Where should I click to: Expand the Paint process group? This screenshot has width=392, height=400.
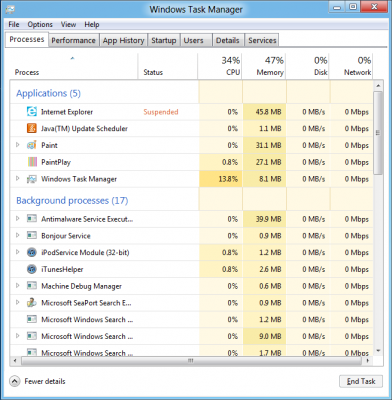[18, 145]
